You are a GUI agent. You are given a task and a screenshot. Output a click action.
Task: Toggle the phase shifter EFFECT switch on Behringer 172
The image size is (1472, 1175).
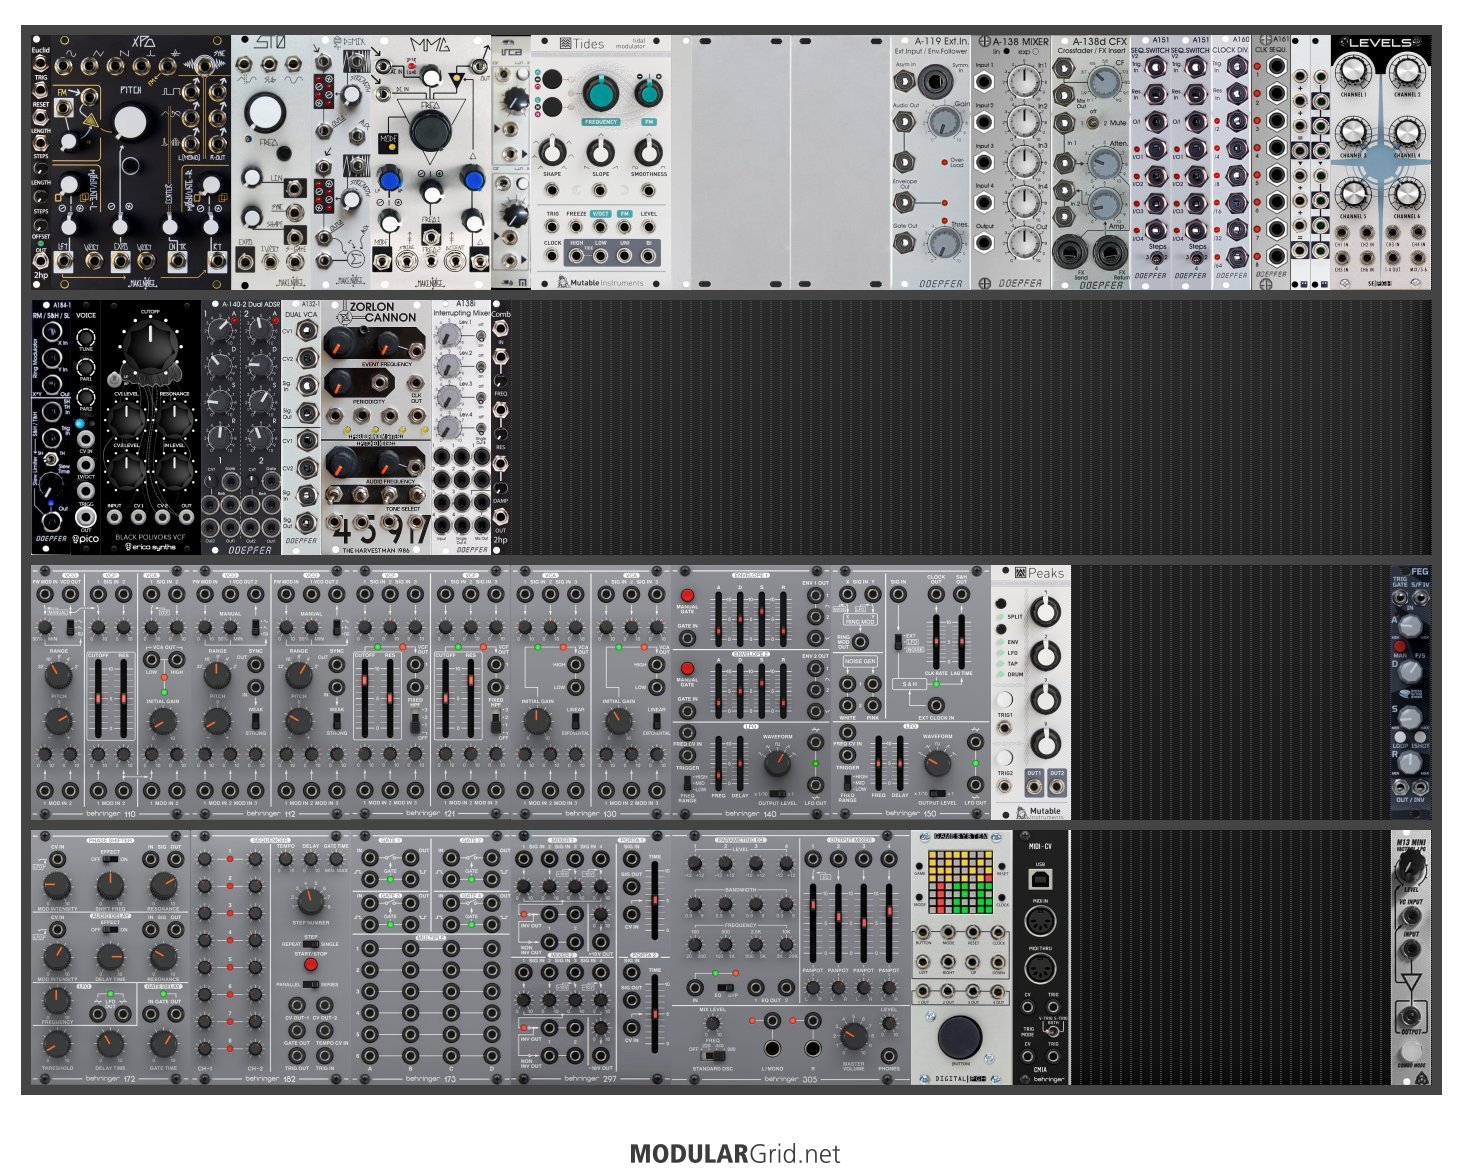click(x=110, y=859)
